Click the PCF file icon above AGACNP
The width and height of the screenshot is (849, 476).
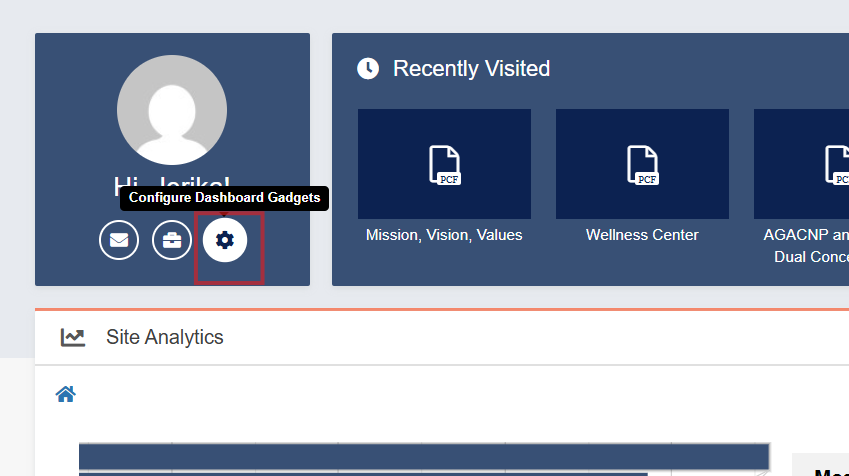click(835, 164)
